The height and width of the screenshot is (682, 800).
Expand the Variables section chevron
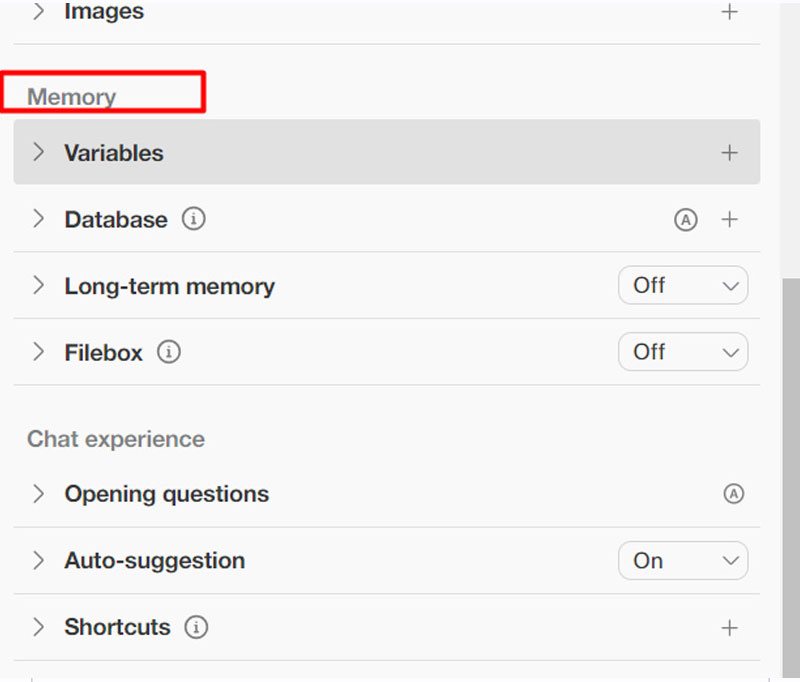coord(39,152)
